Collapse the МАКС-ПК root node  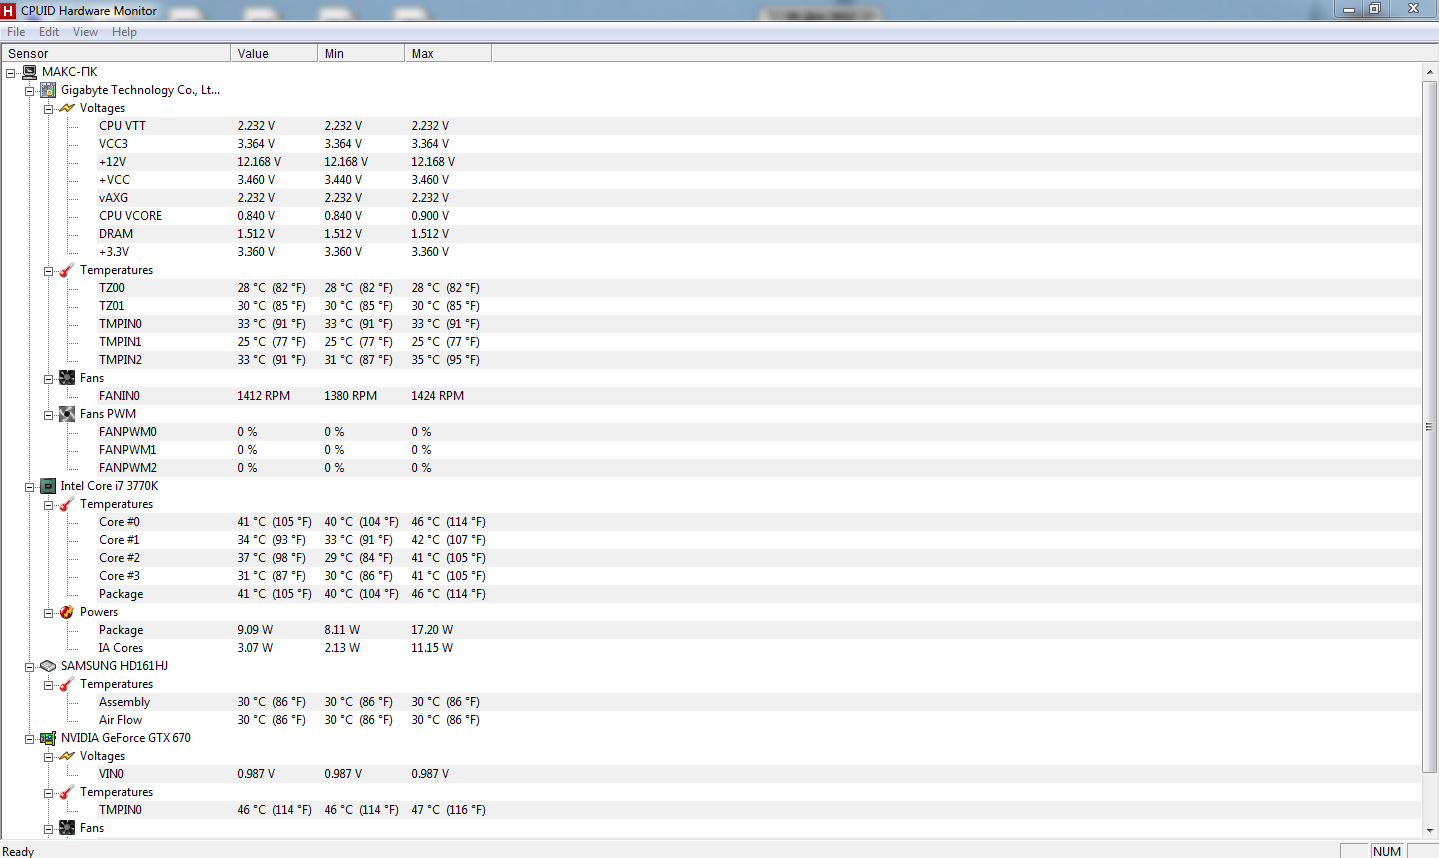pos(10,73)
